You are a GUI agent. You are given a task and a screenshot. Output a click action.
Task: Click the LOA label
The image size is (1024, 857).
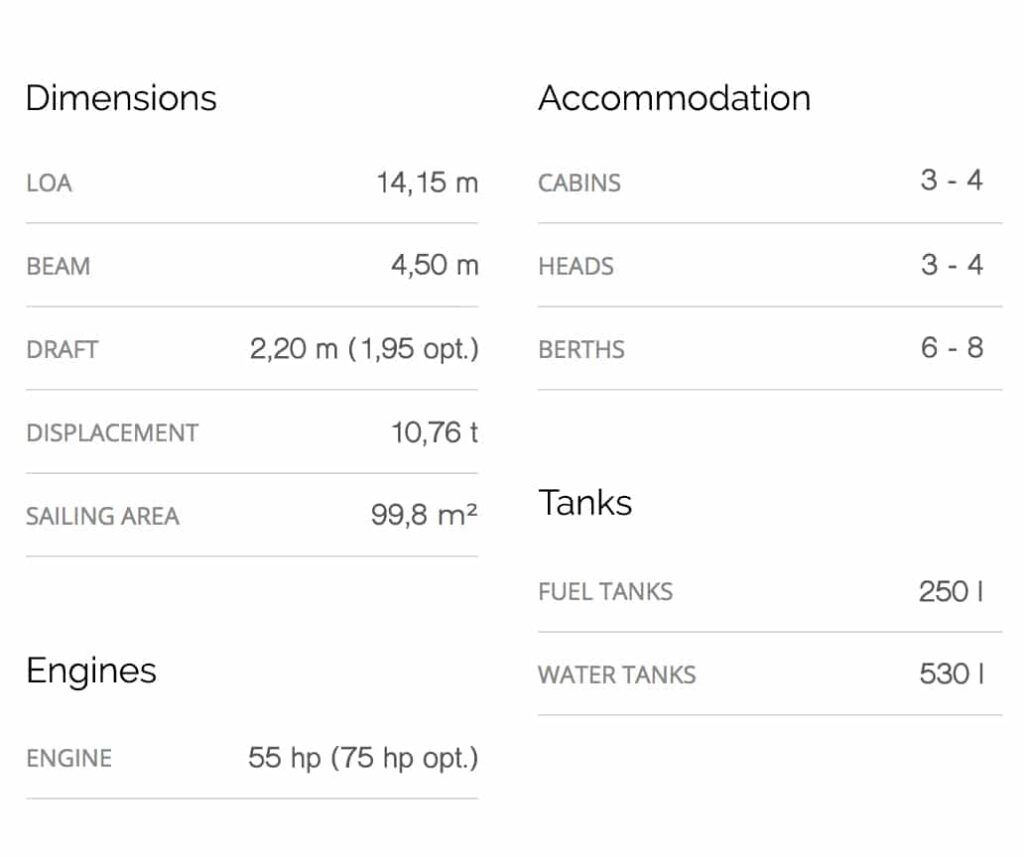[49, 184]
